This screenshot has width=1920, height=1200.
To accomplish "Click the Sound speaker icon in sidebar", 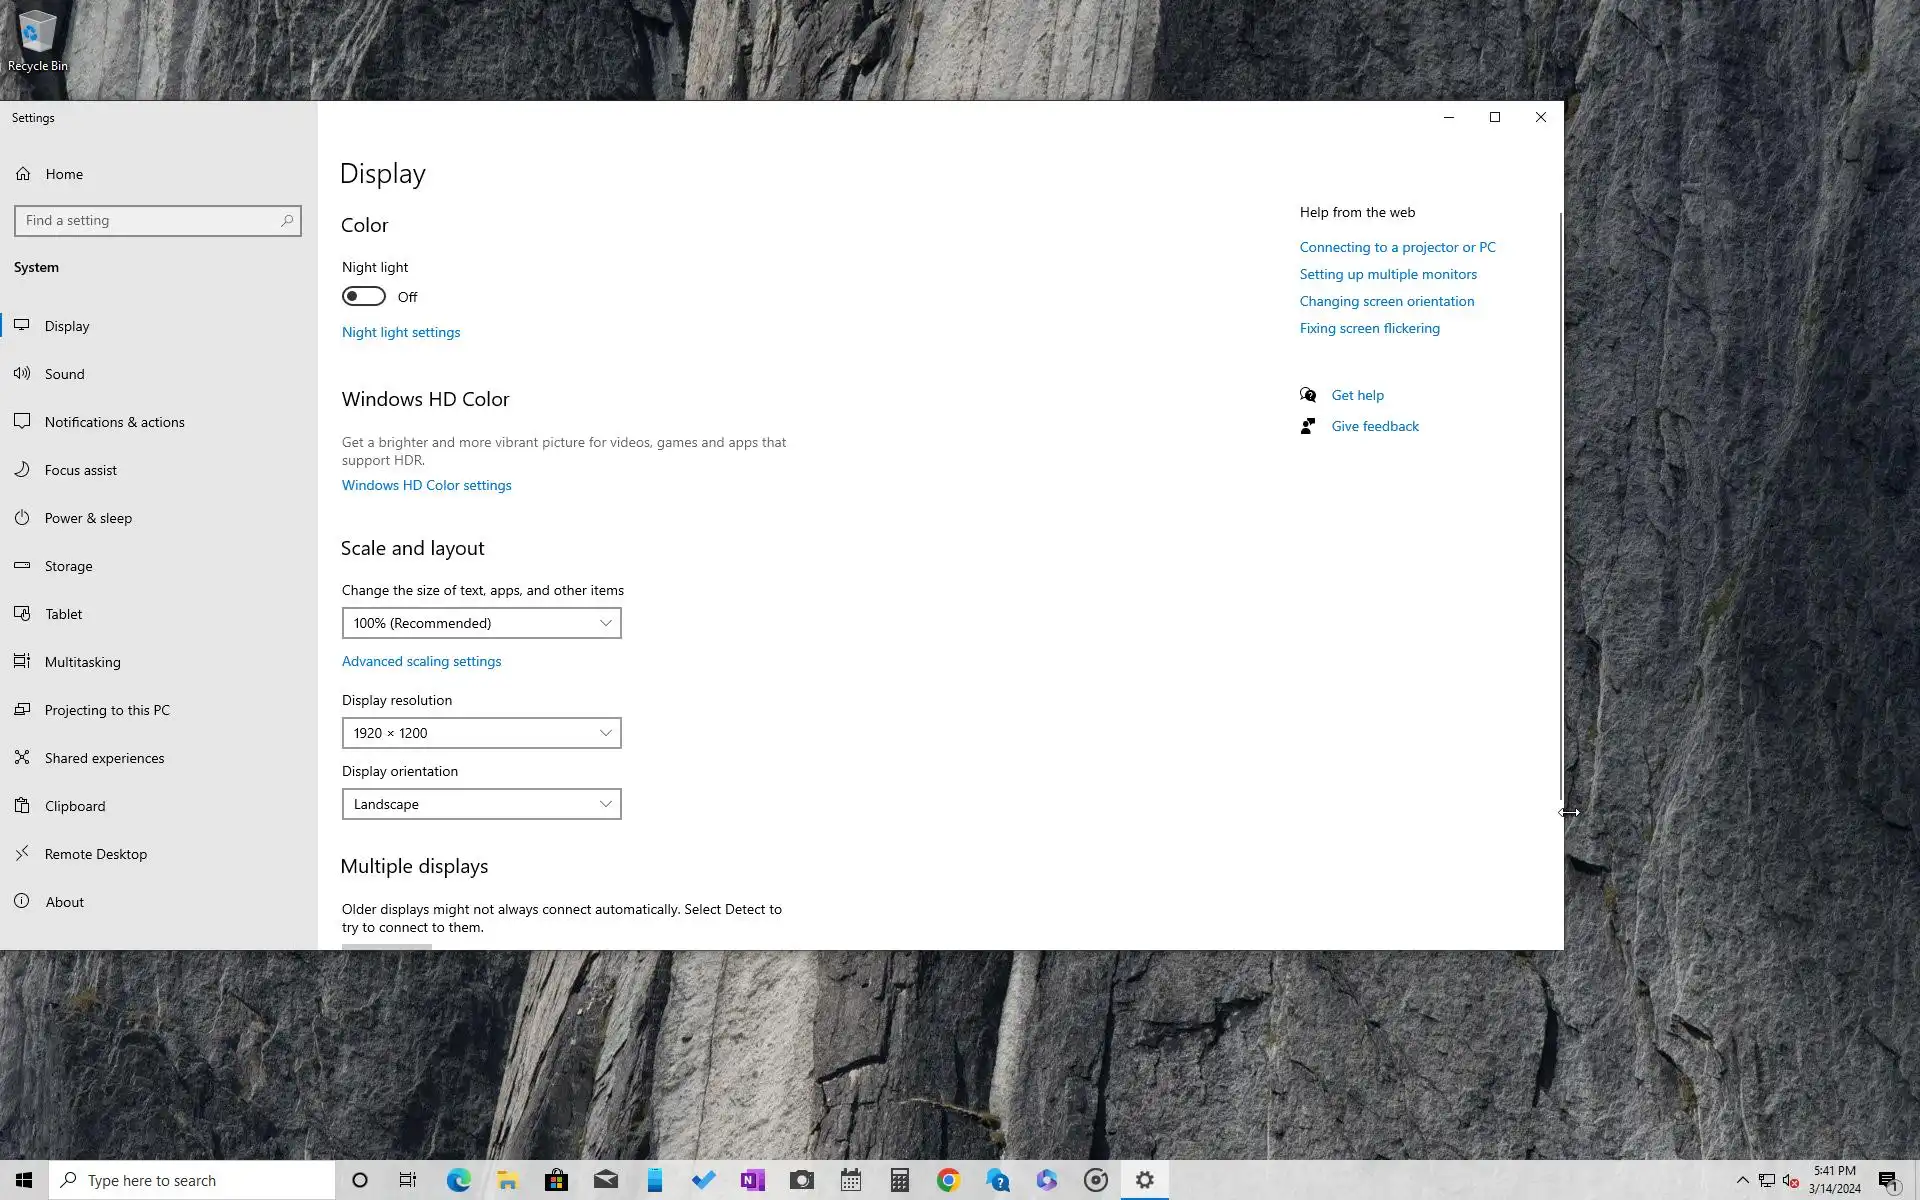I will point(22,374).
